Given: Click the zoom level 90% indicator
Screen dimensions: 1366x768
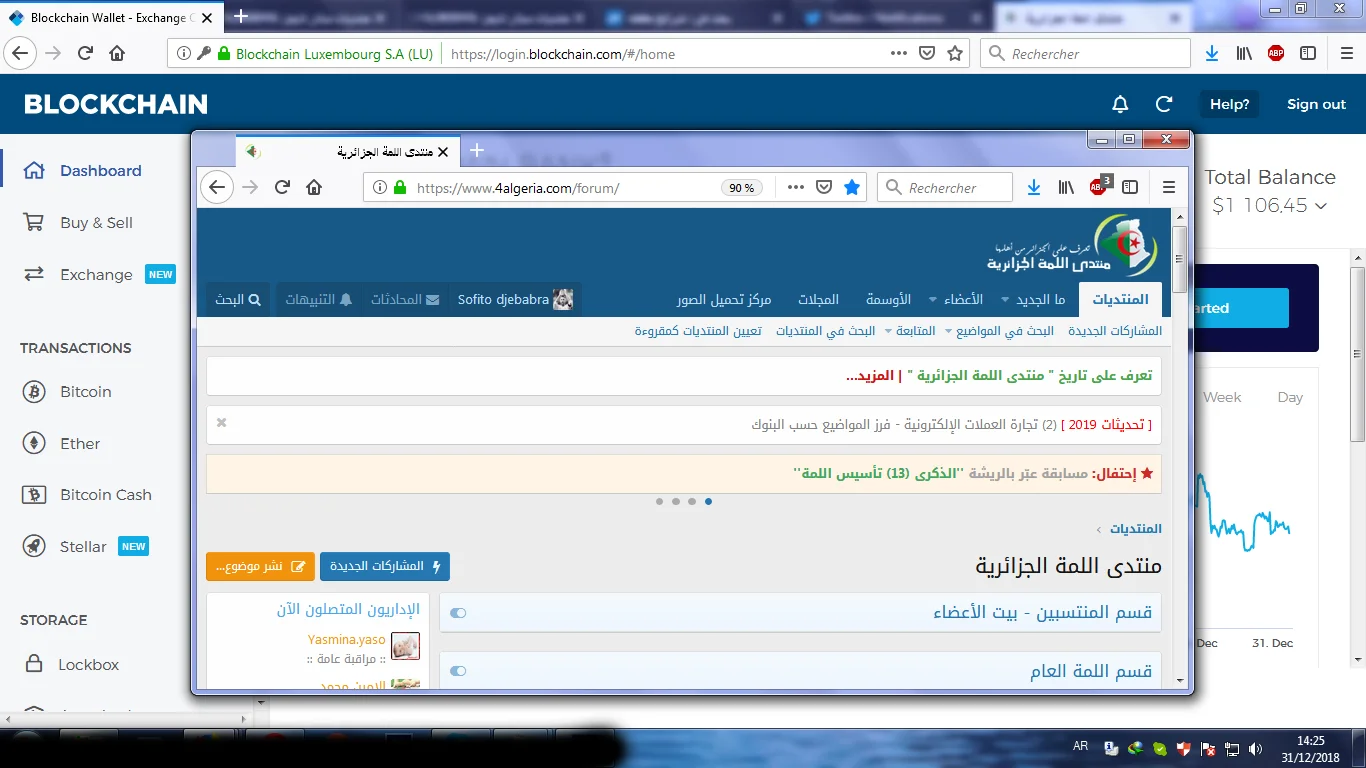Looking at the screenshot, I should (x=742, y=188).
